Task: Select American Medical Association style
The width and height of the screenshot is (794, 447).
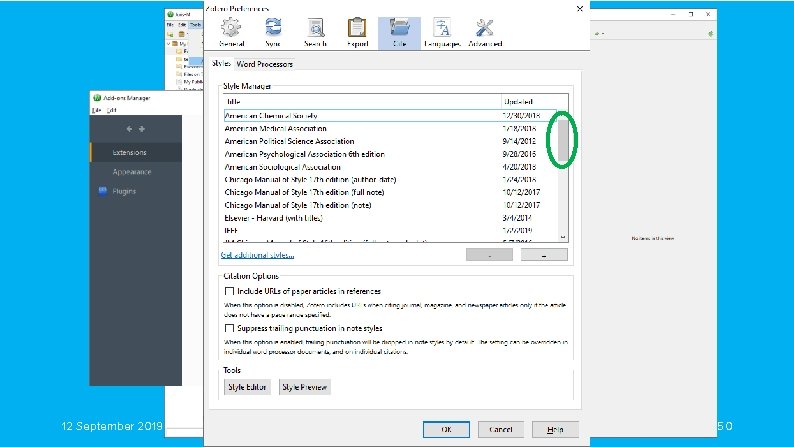Action: coord(390,129)
